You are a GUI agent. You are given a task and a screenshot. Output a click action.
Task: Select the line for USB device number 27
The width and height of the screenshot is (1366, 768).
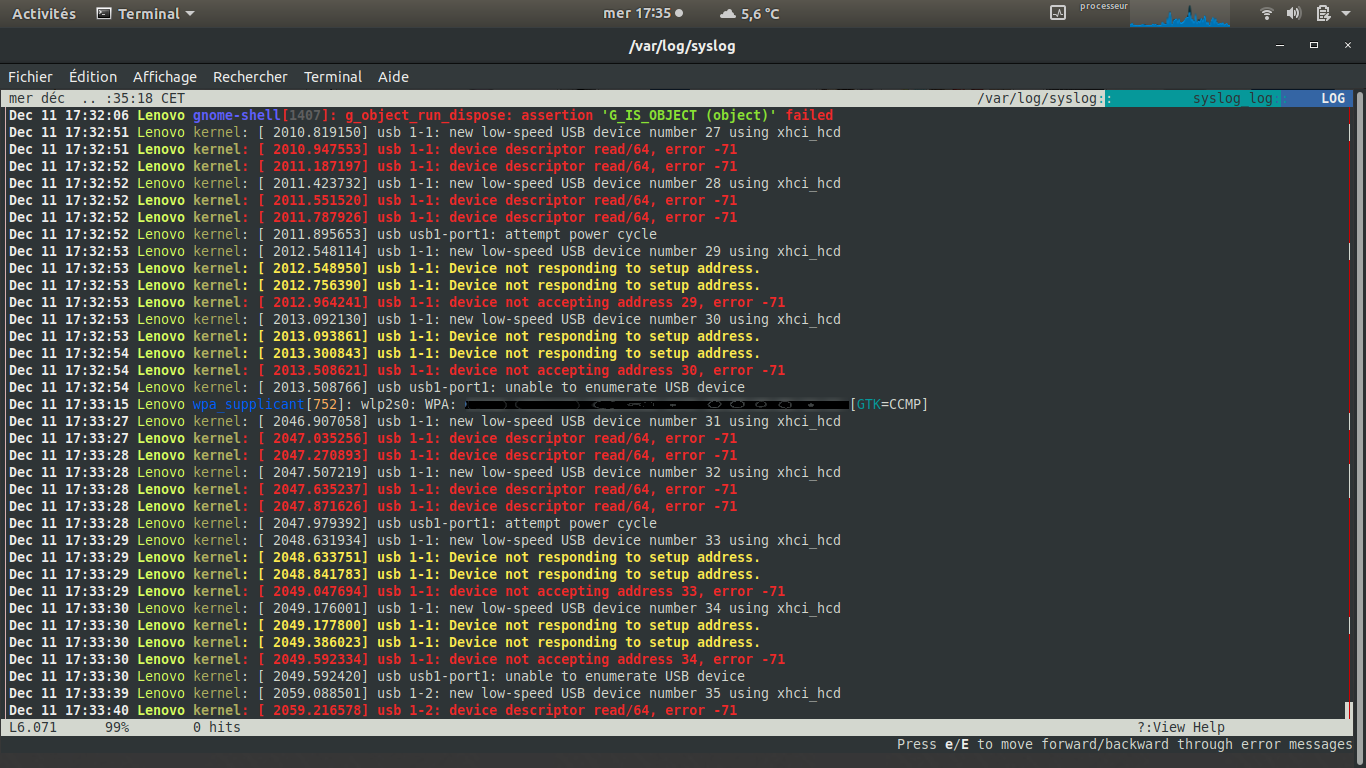425,132
